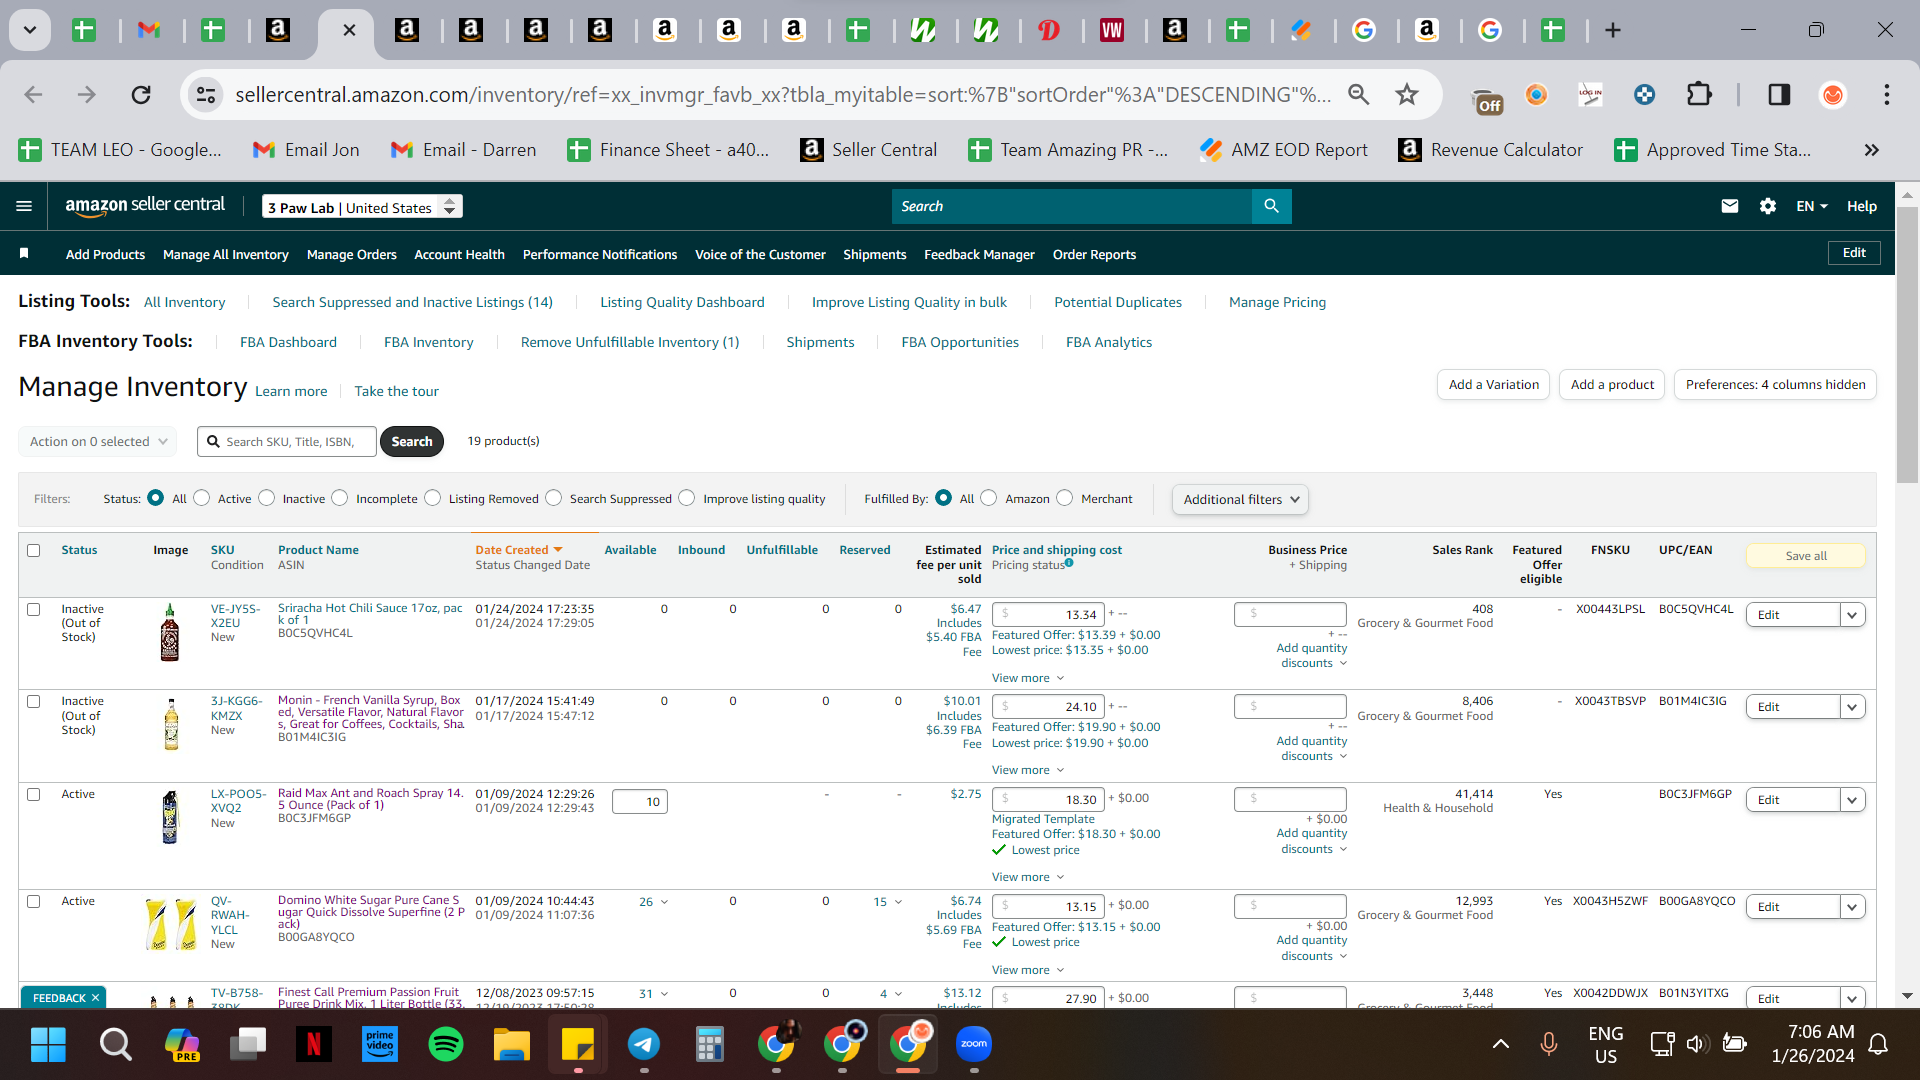Viewport: 1920px width, 1080px height.
Task: Click Save all button
Action: pyautogui.click(x=1806, y=556)
